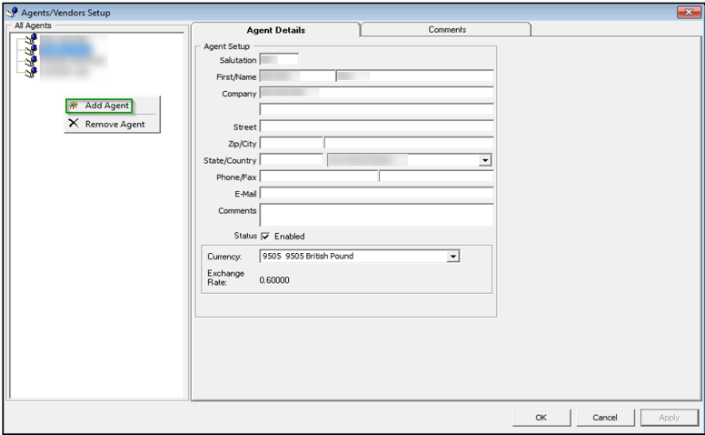Click the exchange rate value 0.60000

pyautogui.click(x=274, y=280)
